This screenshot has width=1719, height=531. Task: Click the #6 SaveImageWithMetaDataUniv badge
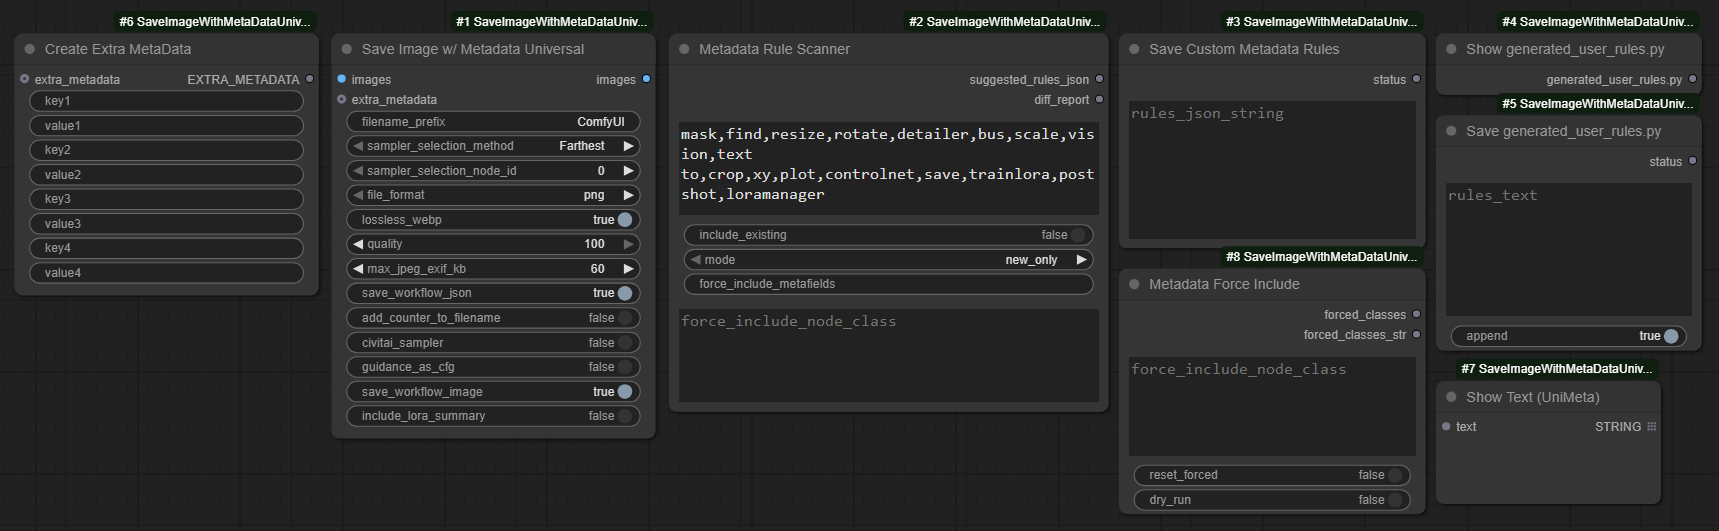tap(215, 21)
